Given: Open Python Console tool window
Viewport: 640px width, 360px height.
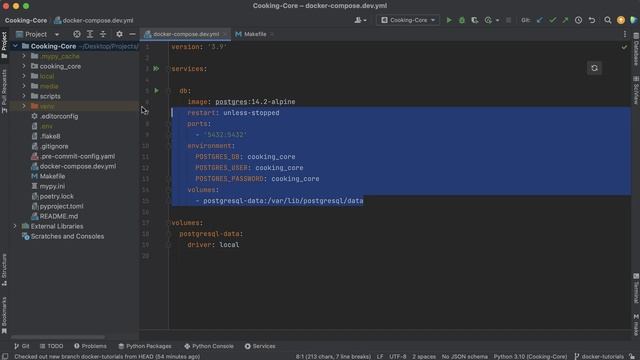Looking at the screenshot, I should 209,346.
